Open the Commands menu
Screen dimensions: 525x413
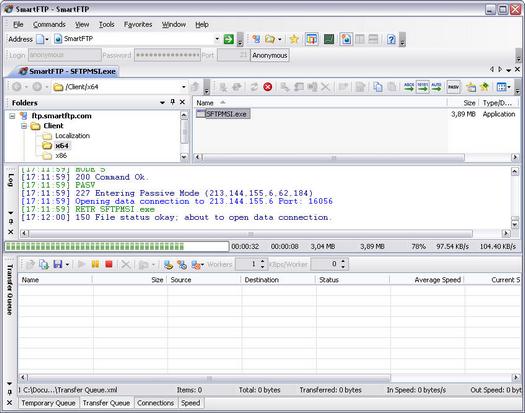click(49, 24)
